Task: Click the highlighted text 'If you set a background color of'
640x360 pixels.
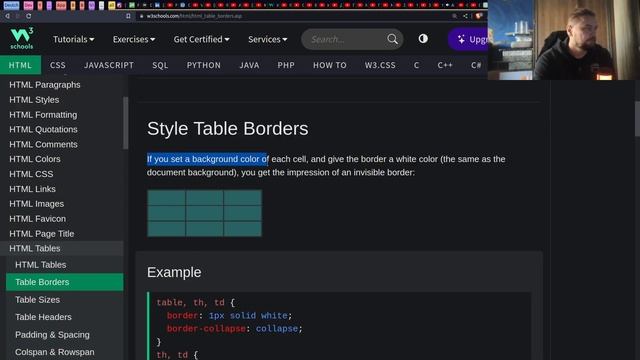Action: (207, 159)
